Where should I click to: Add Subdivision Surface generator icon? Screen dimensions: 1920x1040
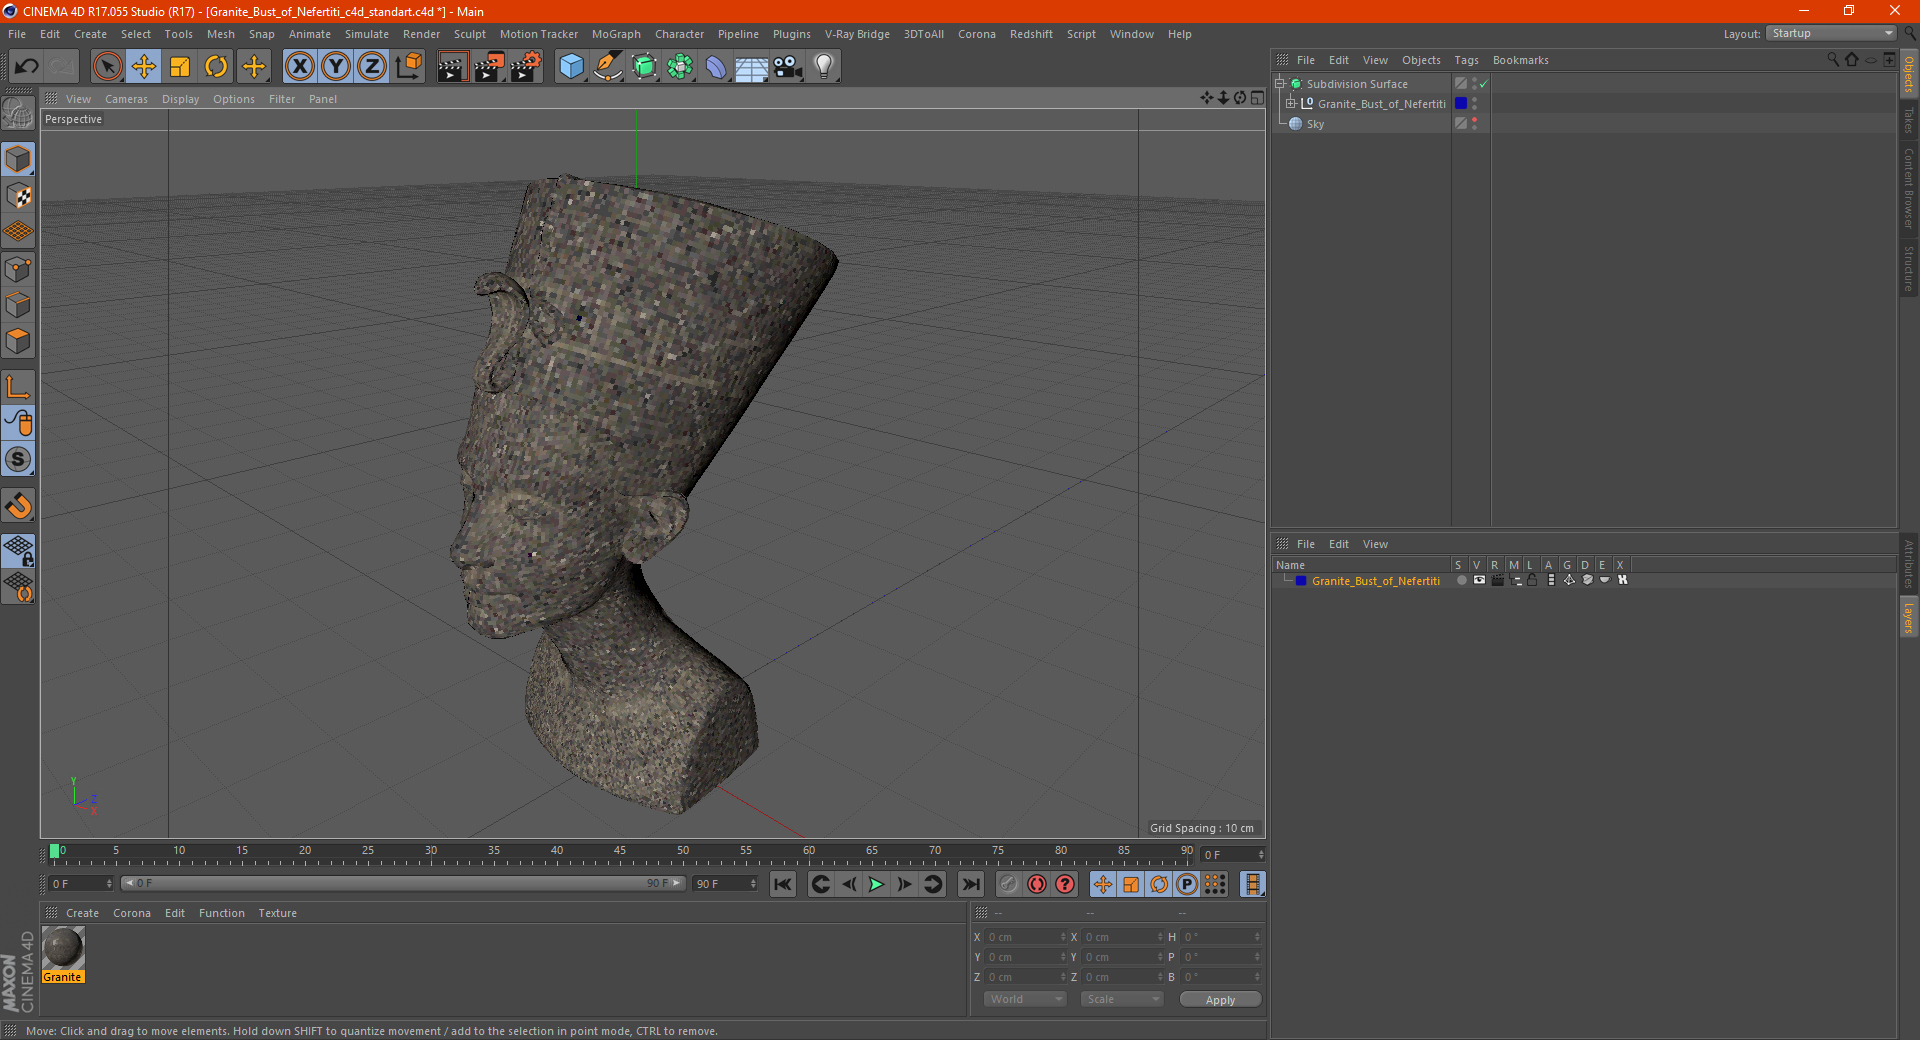[644, 67]
